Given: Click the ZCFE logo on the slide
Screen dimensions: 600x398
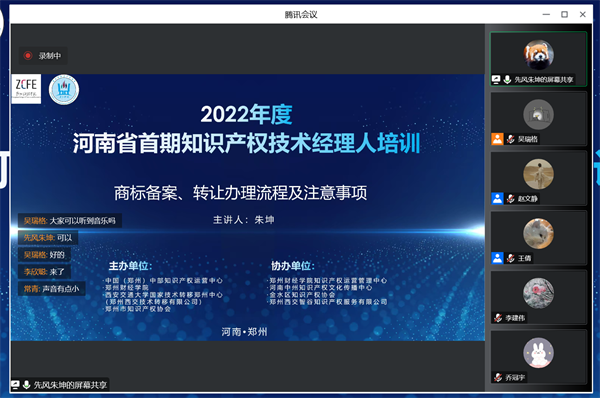Looking at the screenshot, I should pos(26,89).
